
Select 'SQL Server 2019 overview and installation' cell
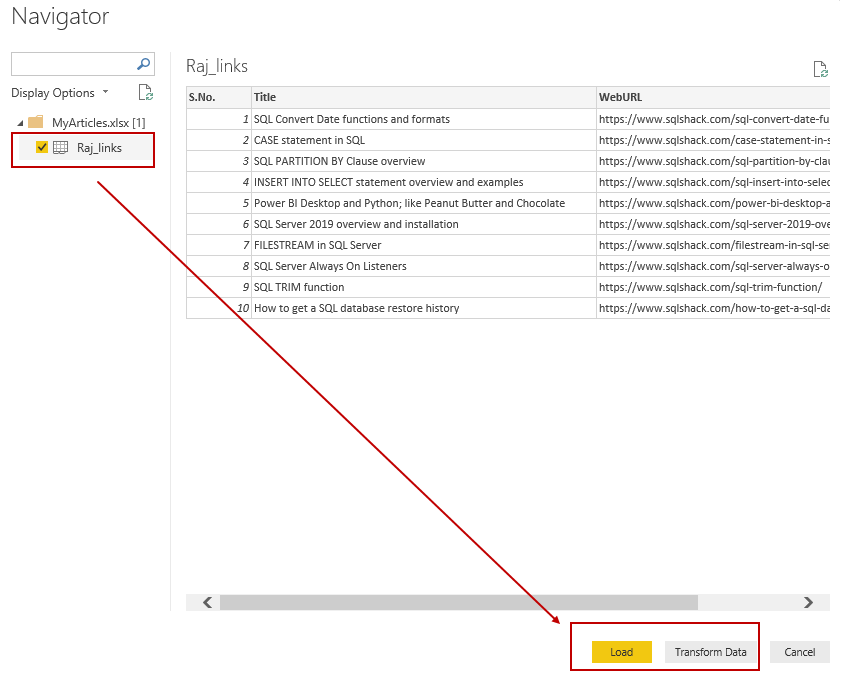(x=424, y=224)
